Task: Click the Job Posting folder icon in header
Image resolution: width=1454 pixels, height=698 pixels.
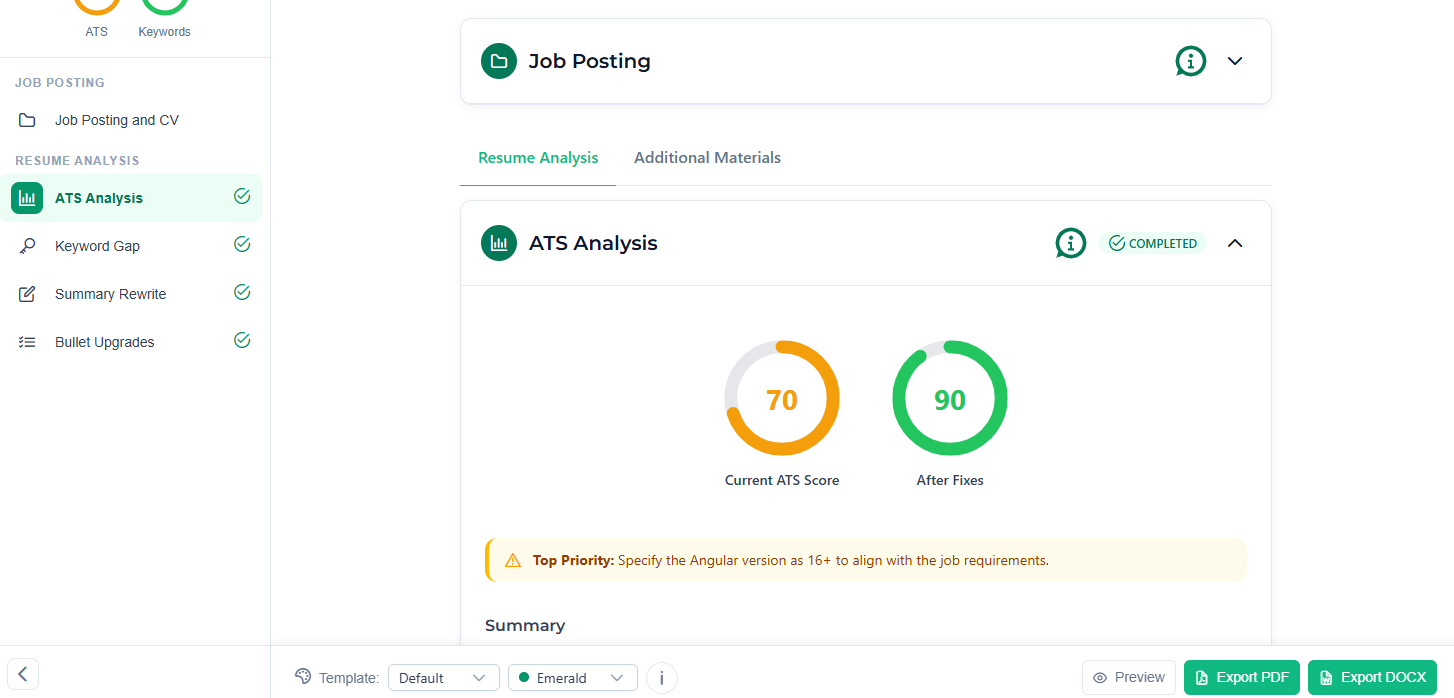Action: pyautogui.click(x=499, y=61)
